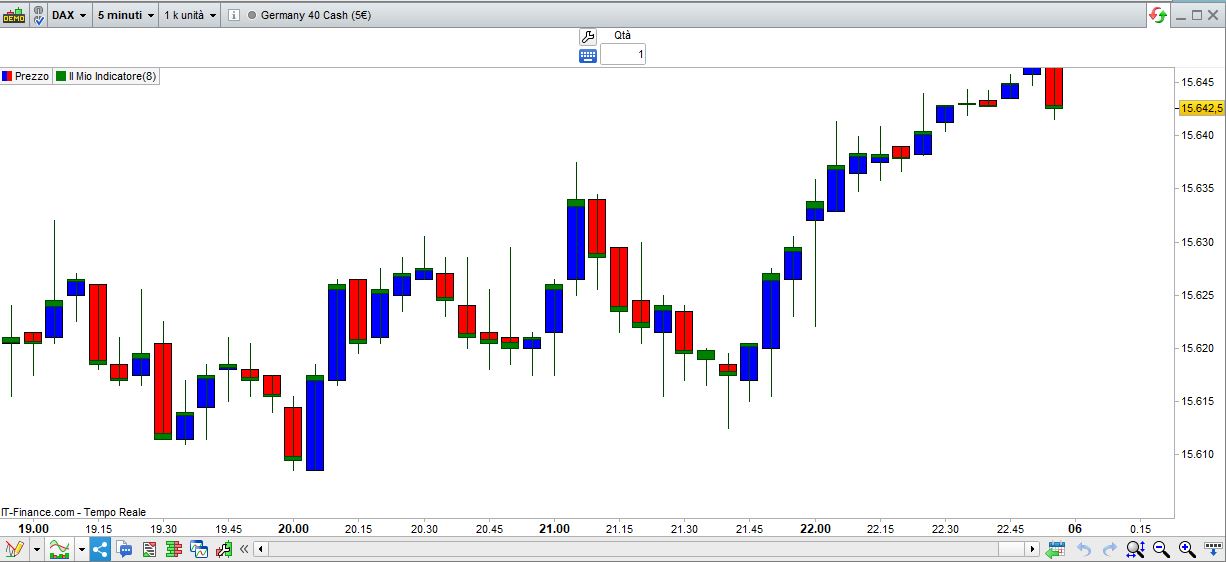
Task: Click the gray market status dot
Action: tap(251, 15)
